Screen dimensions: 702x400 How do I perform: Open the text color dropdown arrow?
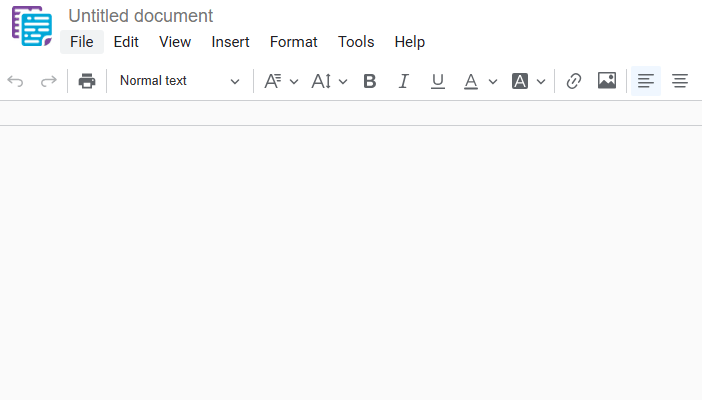493,82
